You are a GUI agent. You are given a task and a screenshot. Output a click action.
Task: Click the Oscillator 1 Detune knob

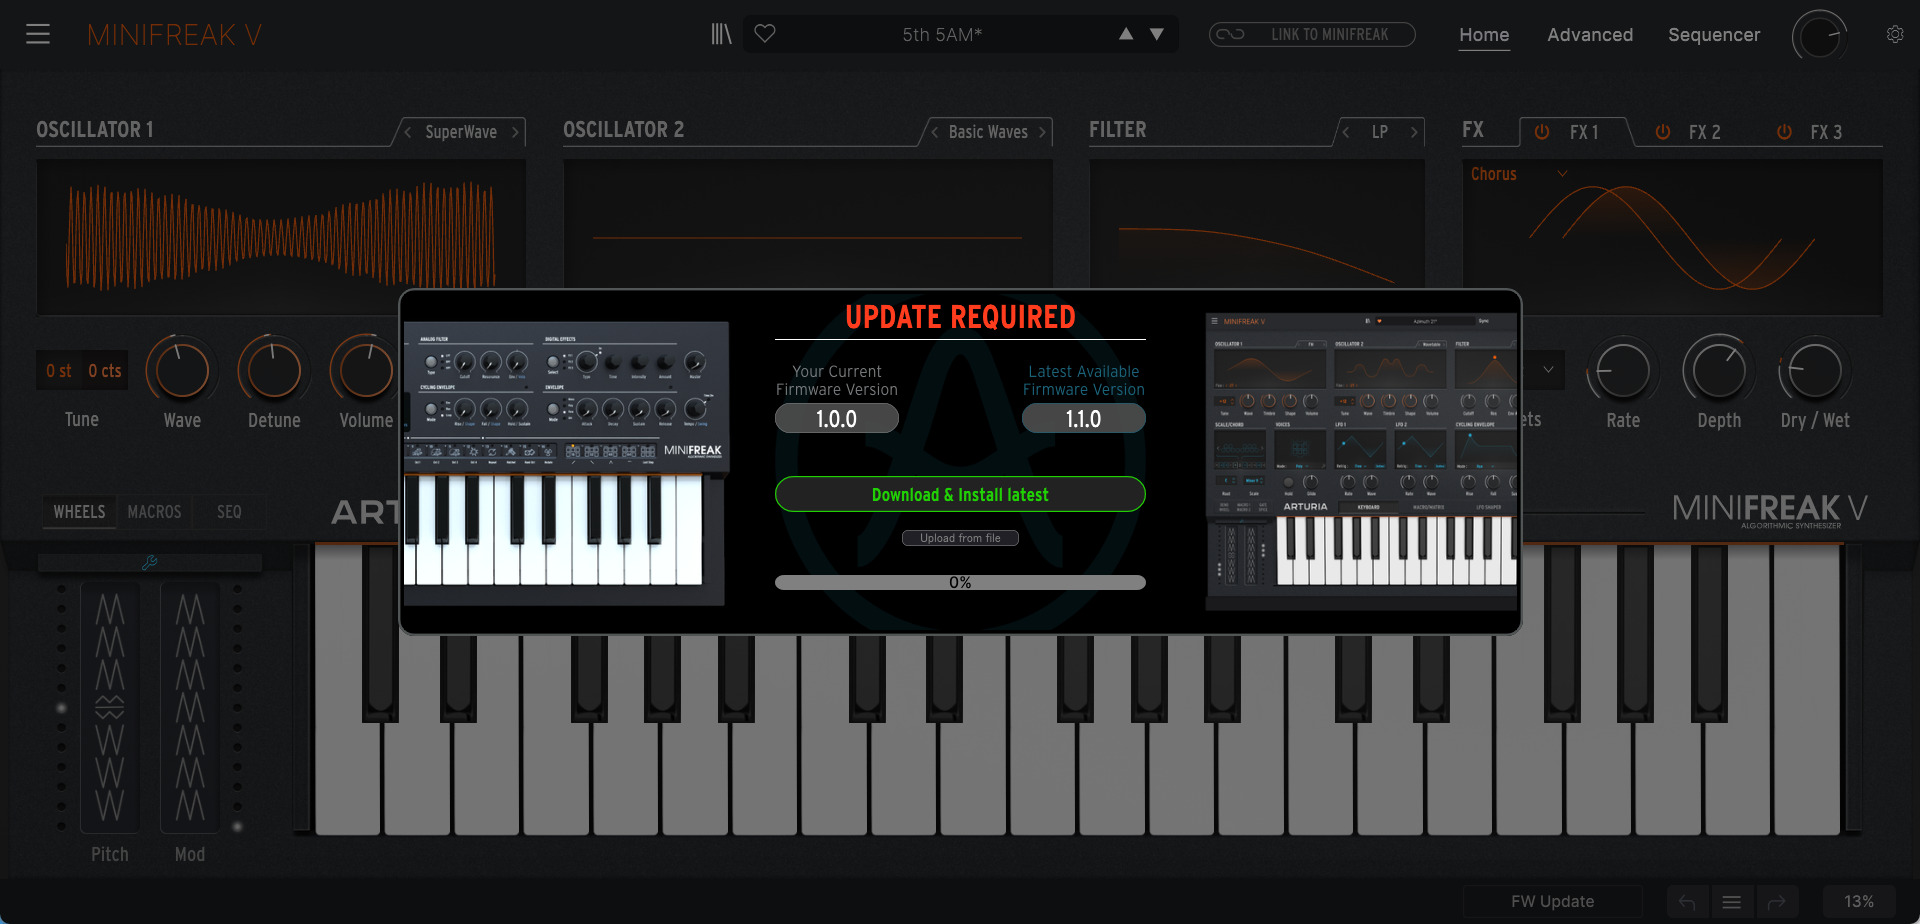pos(274,370)
